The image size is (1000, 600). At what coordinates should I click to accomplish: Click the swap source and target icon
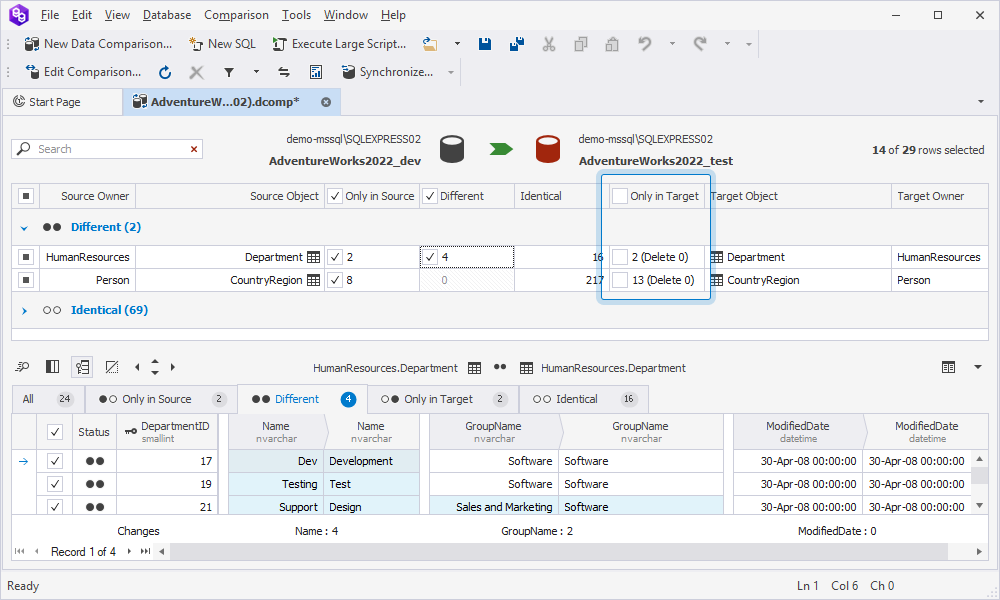(284, 72)
